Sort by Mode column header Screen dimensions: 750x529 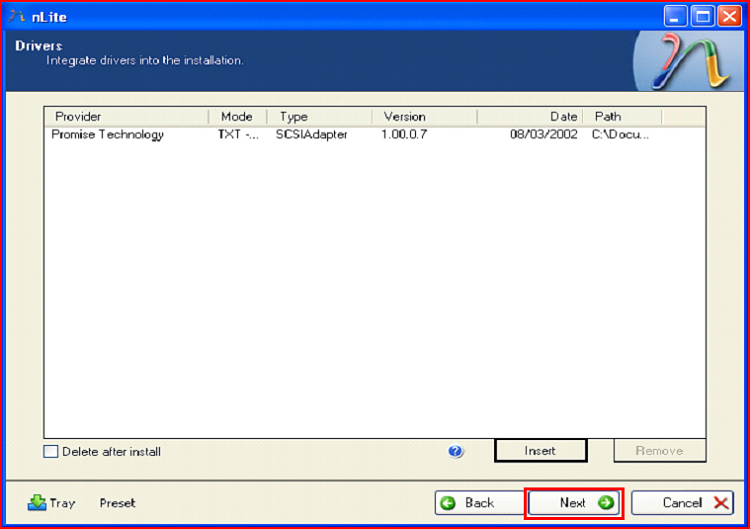[238, 117]
